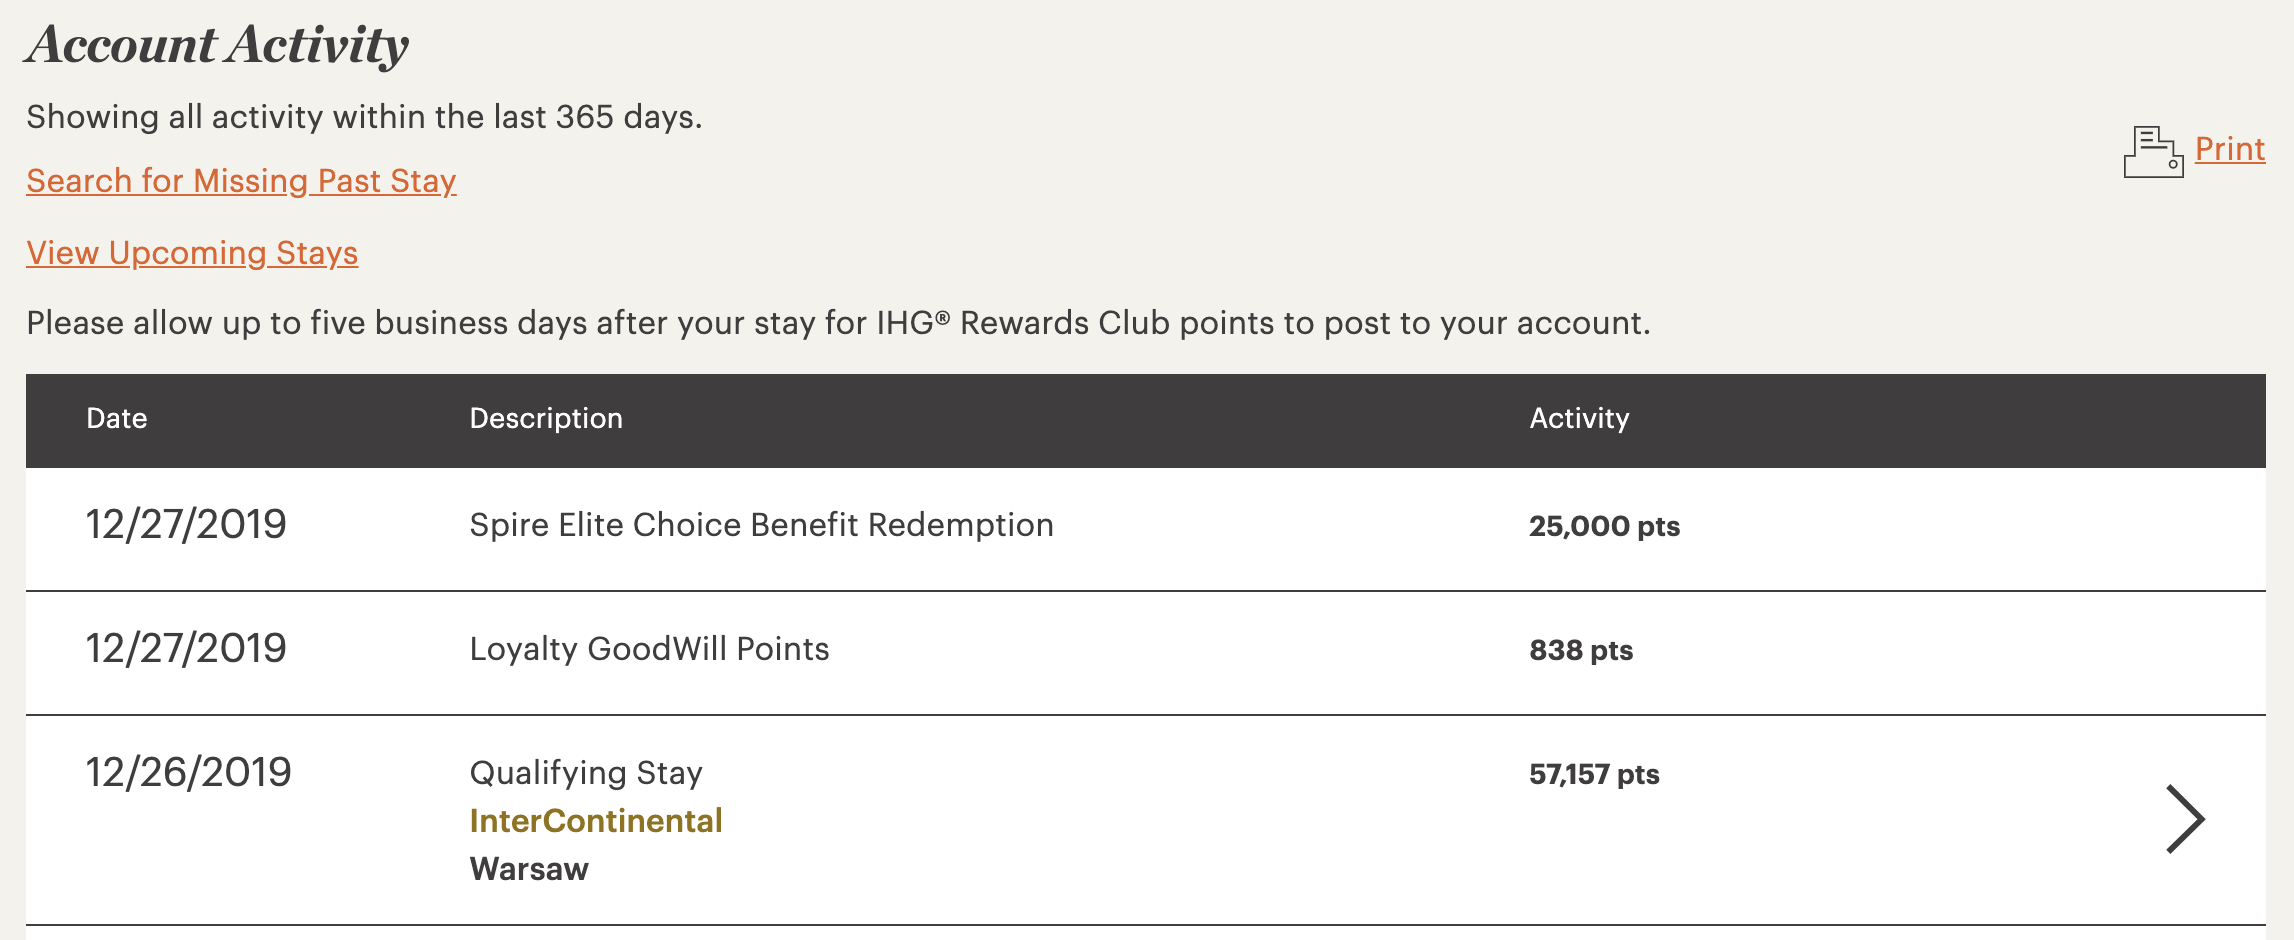Click the Loyalty GoodWill Points entry
Image resolution: width=2294 pixels, height=940 pixels.
tap(649, 649)
